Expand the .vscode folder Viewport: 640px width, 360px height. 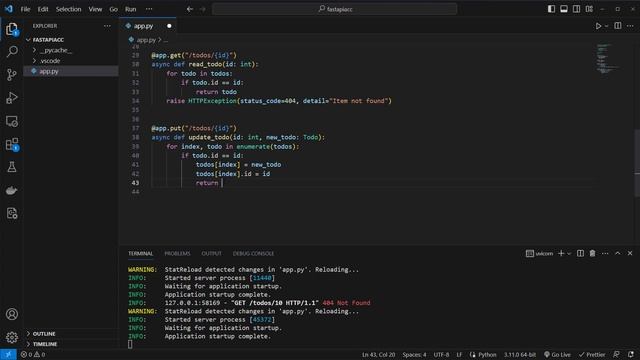coord(50,61)
